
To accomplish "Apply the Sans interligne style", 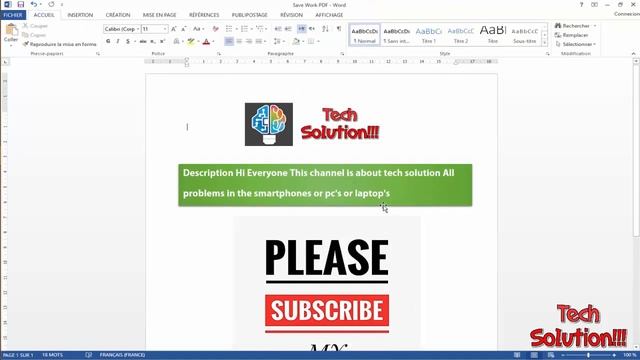I will pyautogui.click(x=396, y=35).
